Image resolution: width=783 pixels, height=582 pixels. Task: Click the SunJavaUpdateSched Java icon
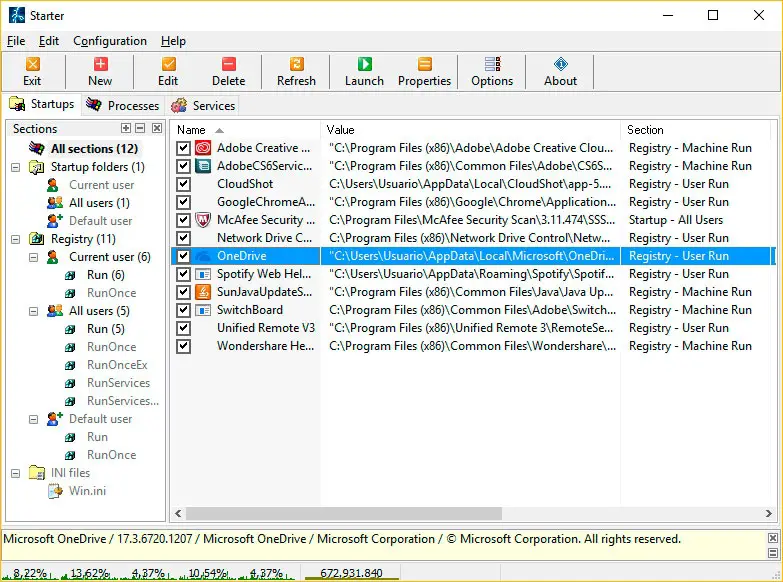[x=203, y=292]
